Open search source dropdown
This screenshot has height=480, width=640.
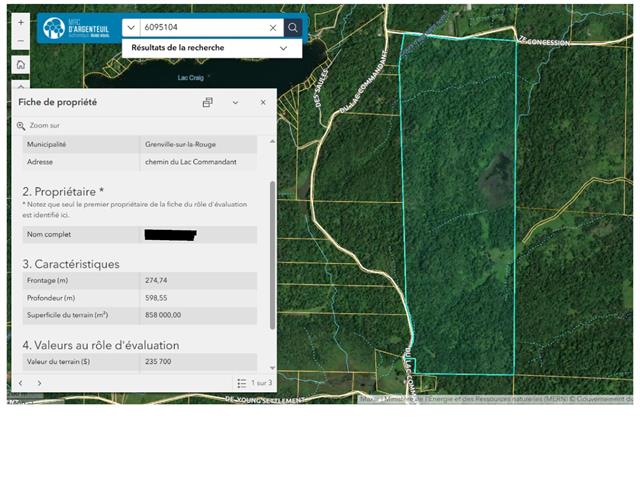click(131, 28)
